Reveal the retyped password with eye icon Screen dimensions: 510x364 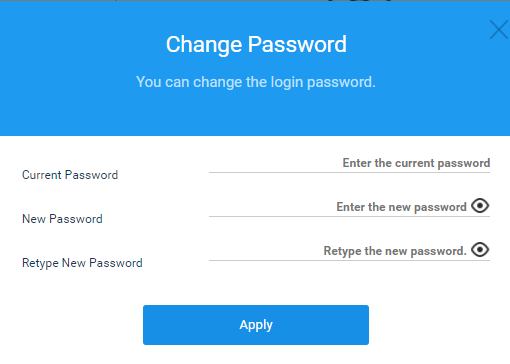pyautogui.click(x=480, y=250)
